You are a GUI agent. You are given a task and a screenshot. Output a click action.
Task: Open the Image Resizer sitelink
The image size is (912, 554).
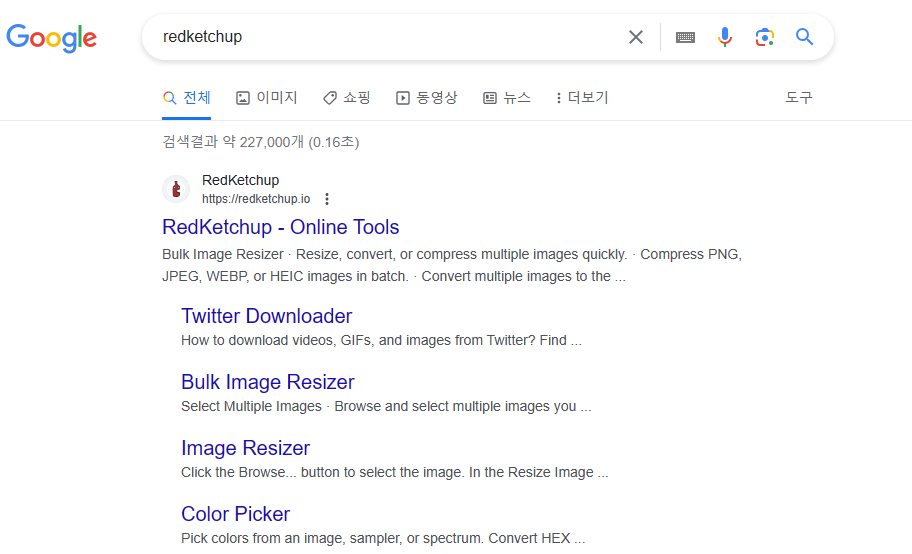(245, 448)
